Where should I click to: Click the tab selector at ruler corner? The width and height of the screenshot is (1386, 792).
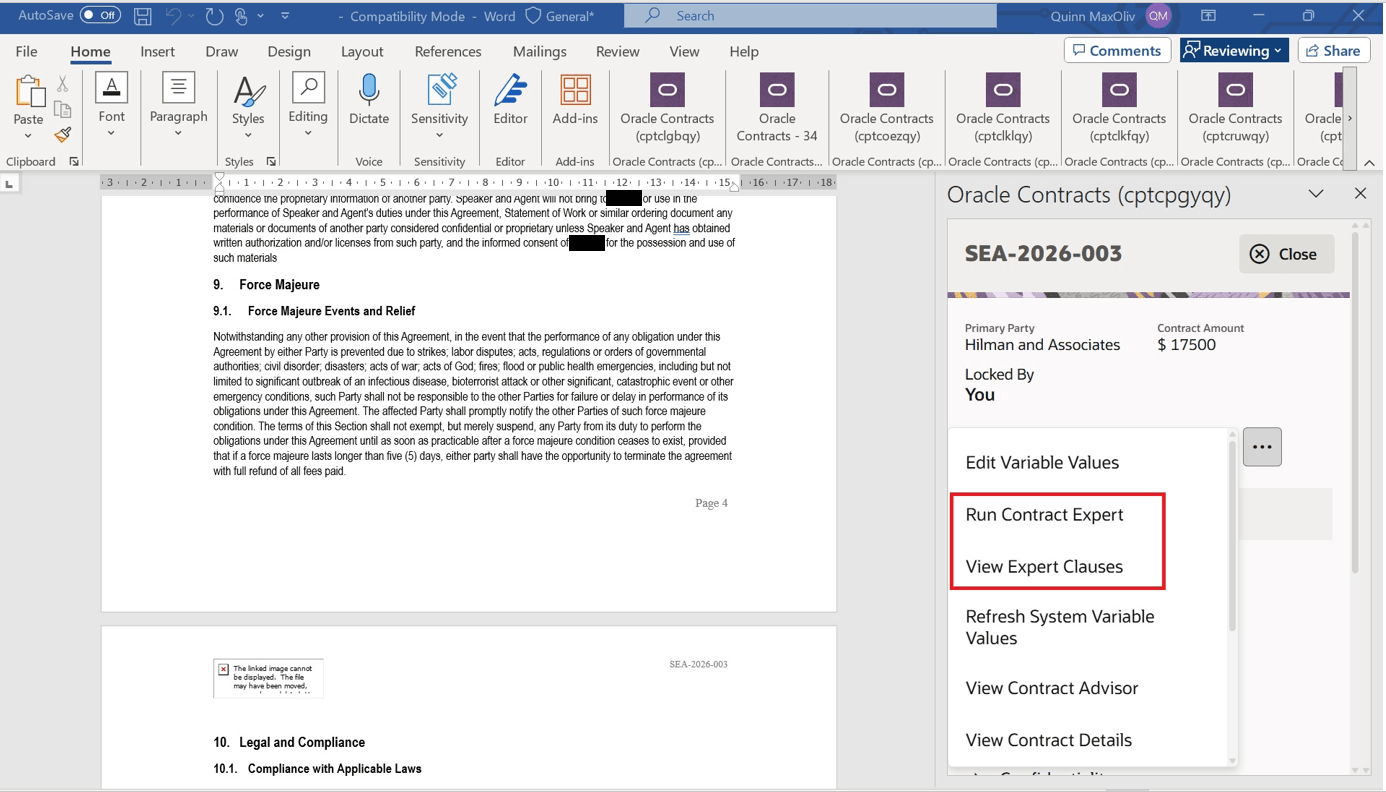click(10, 184)
